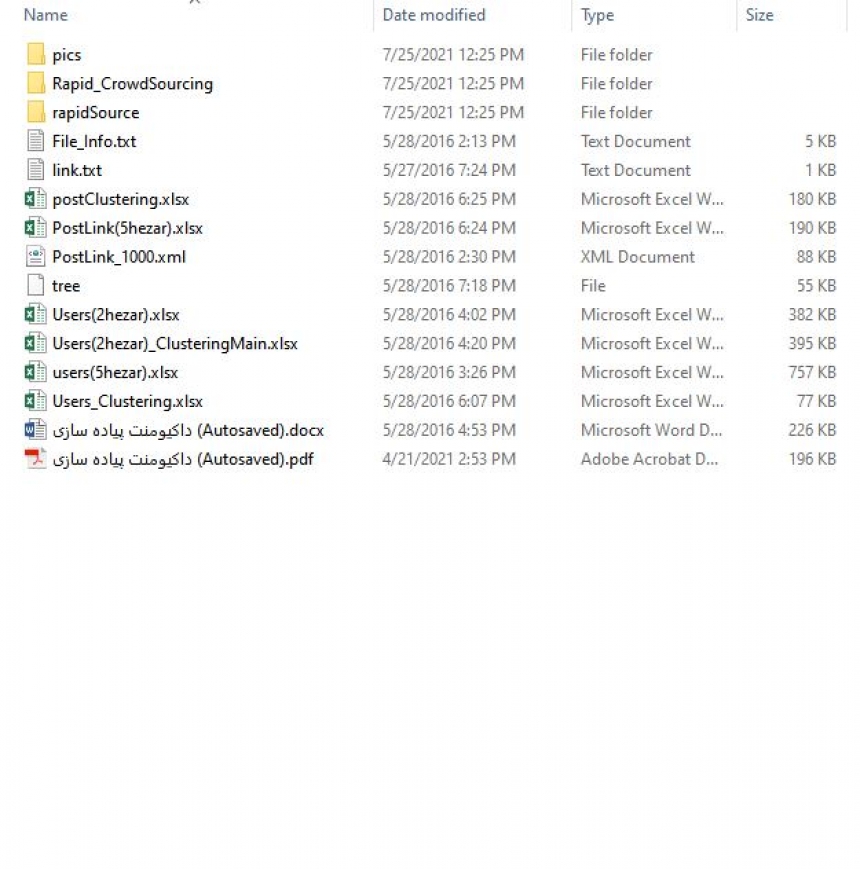The height and width of the screenshot is (869, 860).
Task: Select the PostLink_1000.xml file name
Action: pyautogui.click(x=119, y=257)
